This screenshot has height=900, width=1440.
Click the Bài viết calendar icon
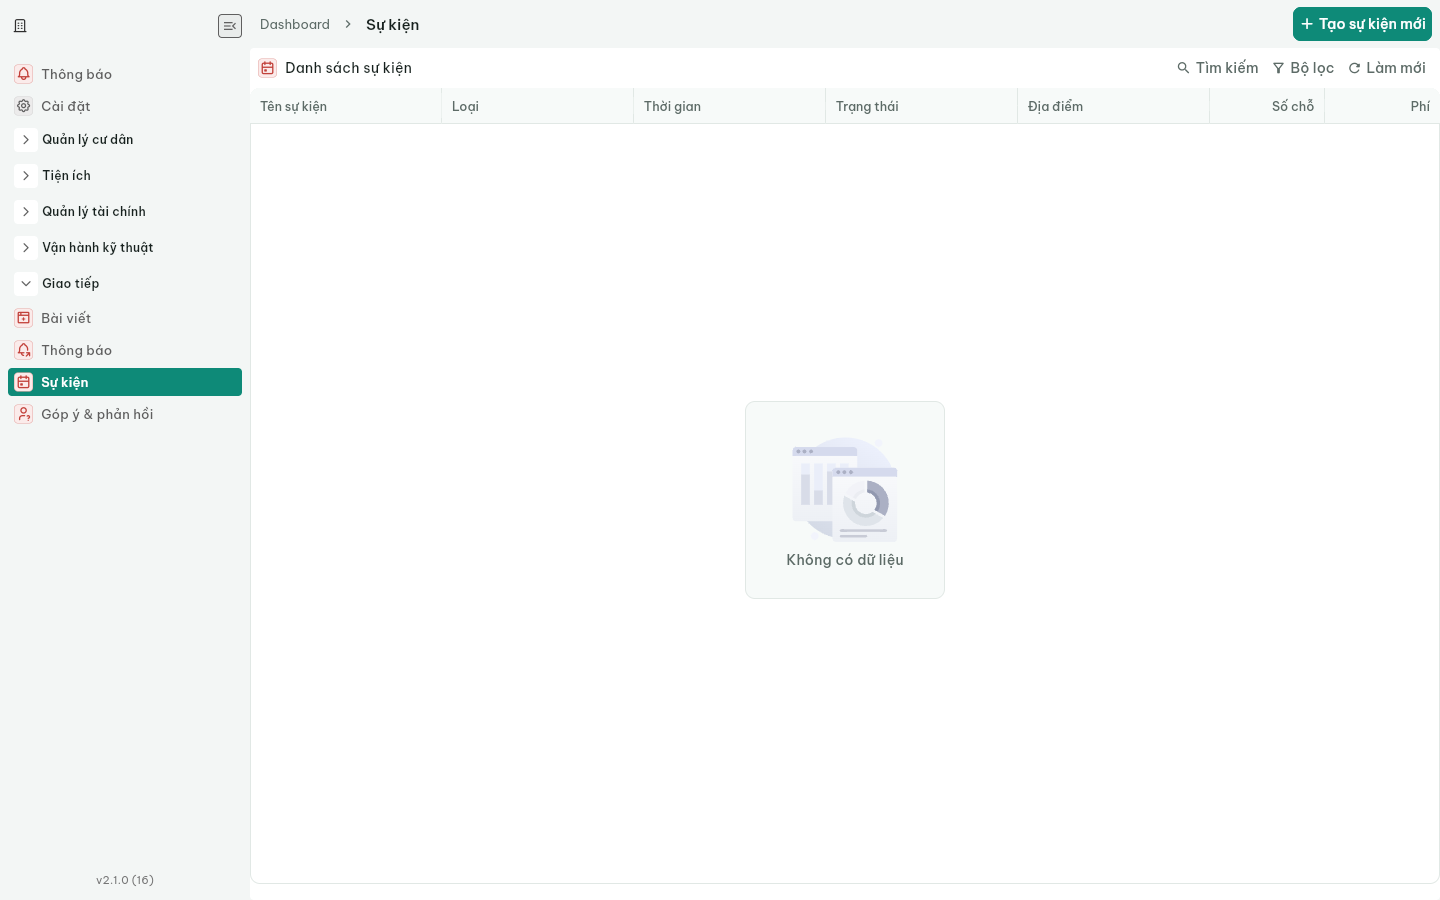(x=24, y=318)
